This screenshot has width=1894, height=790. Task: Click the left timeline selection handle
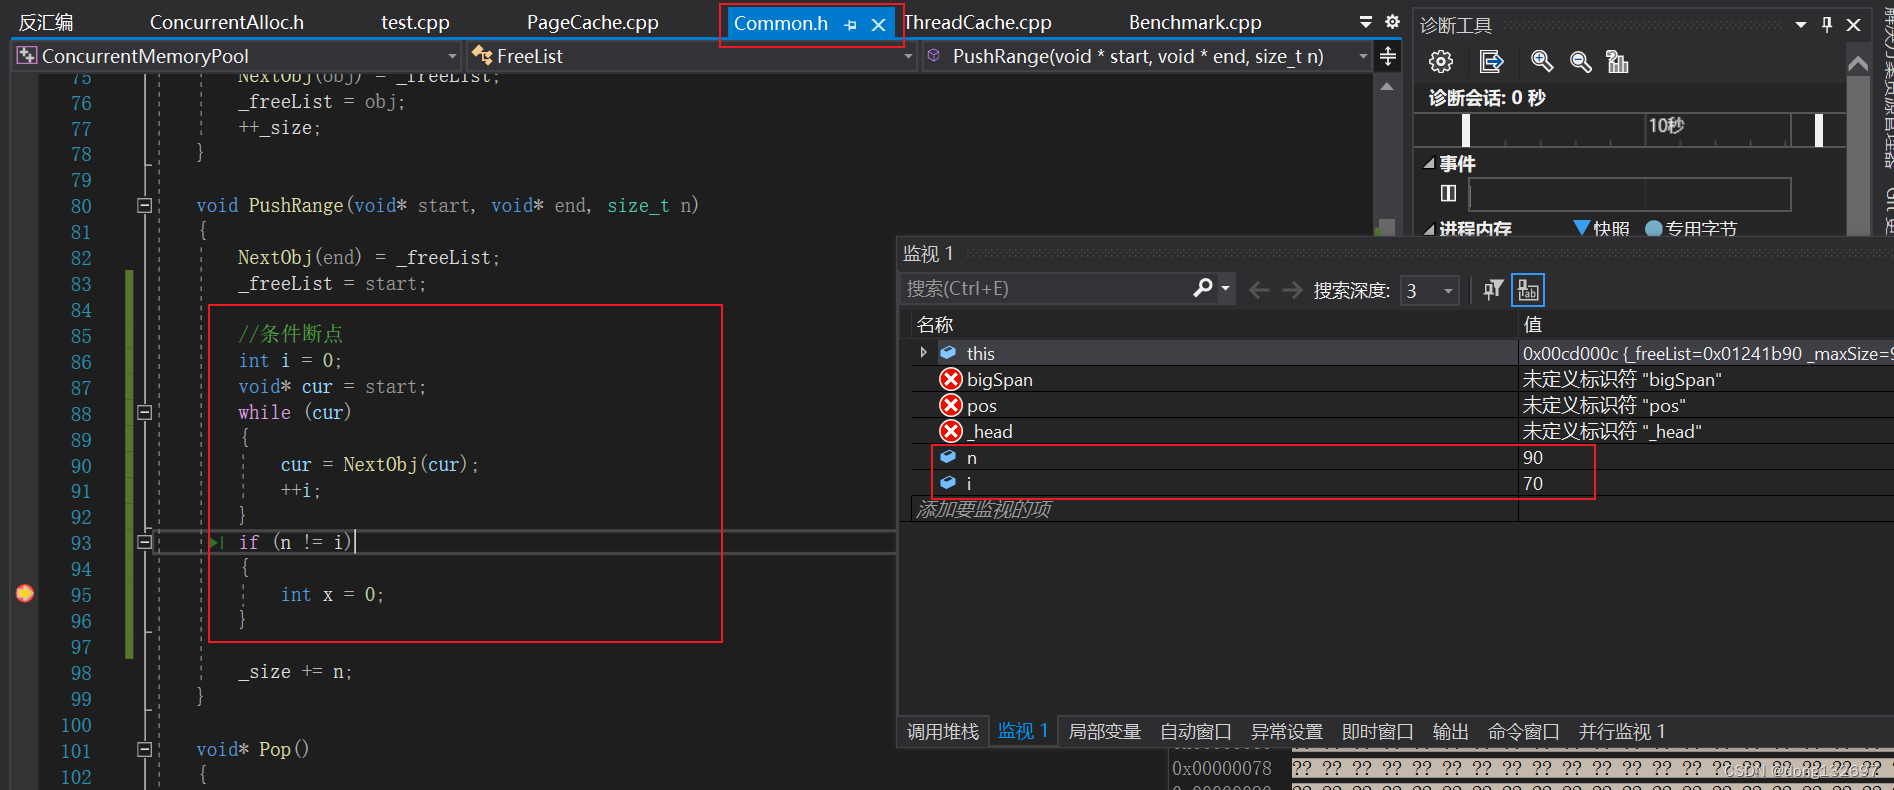[1466, 130]
